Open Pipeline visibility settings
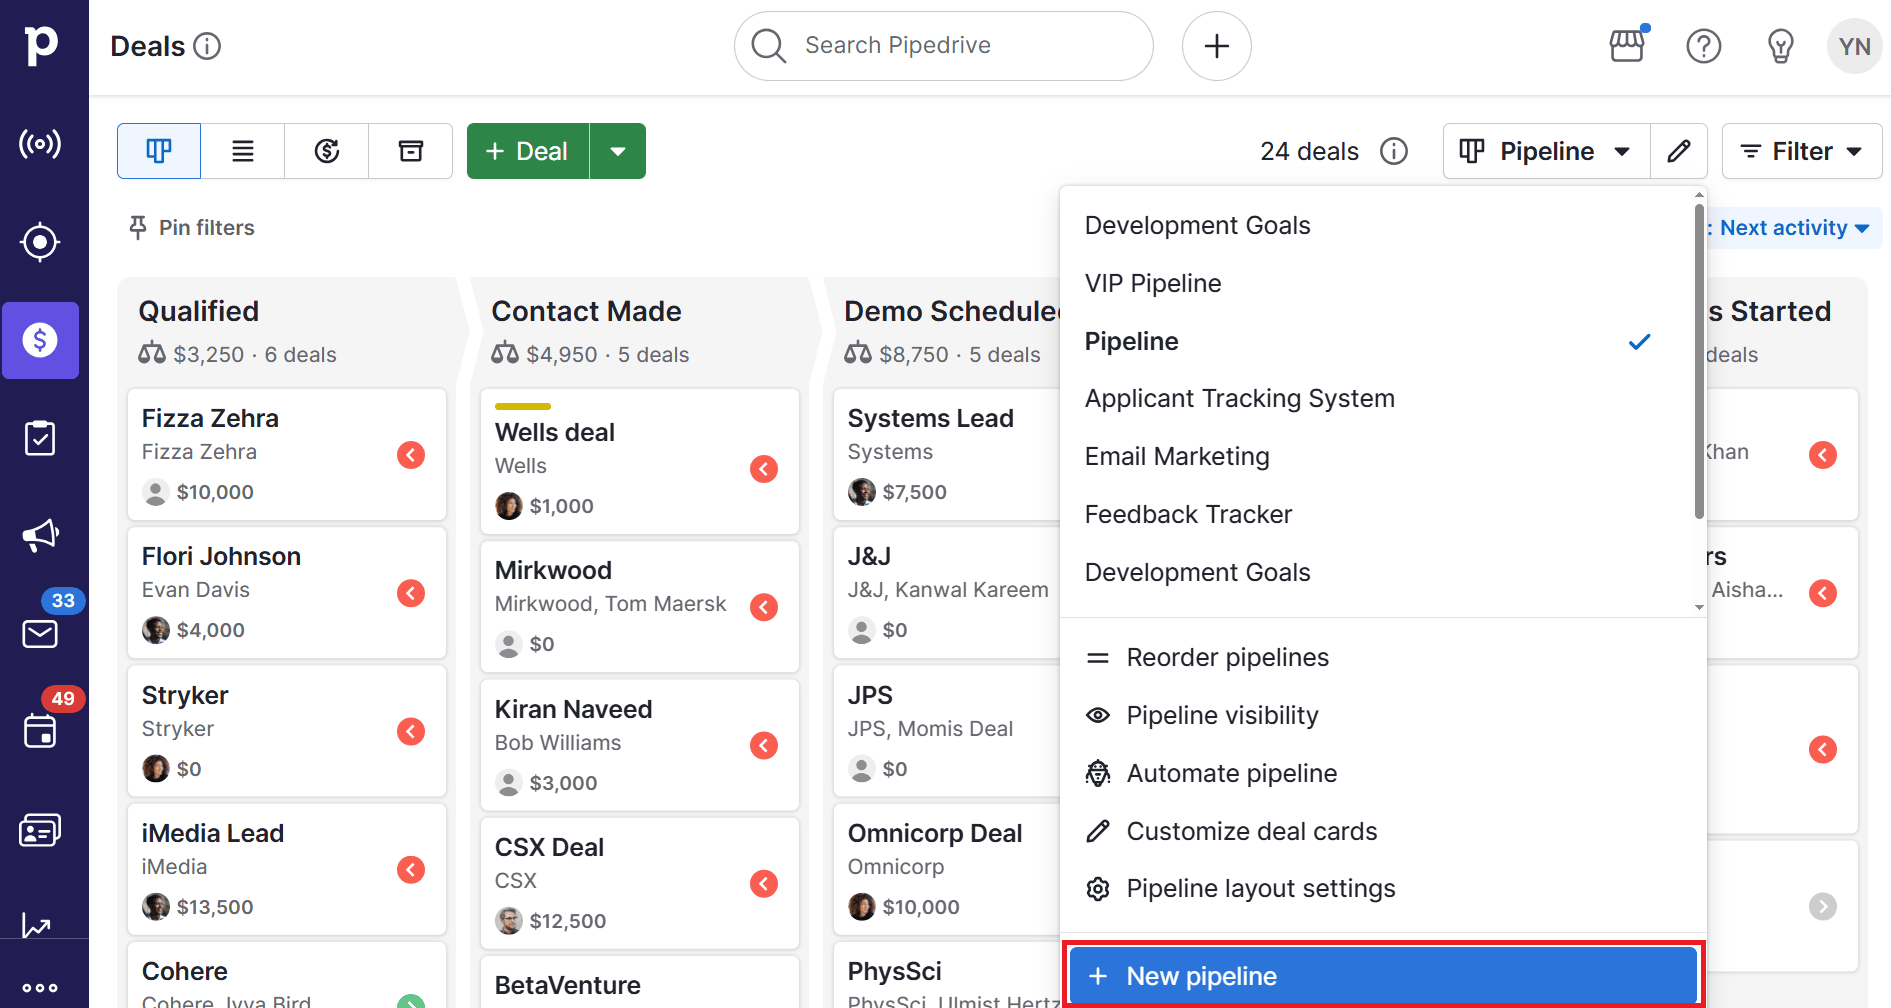 point(1383,716)
